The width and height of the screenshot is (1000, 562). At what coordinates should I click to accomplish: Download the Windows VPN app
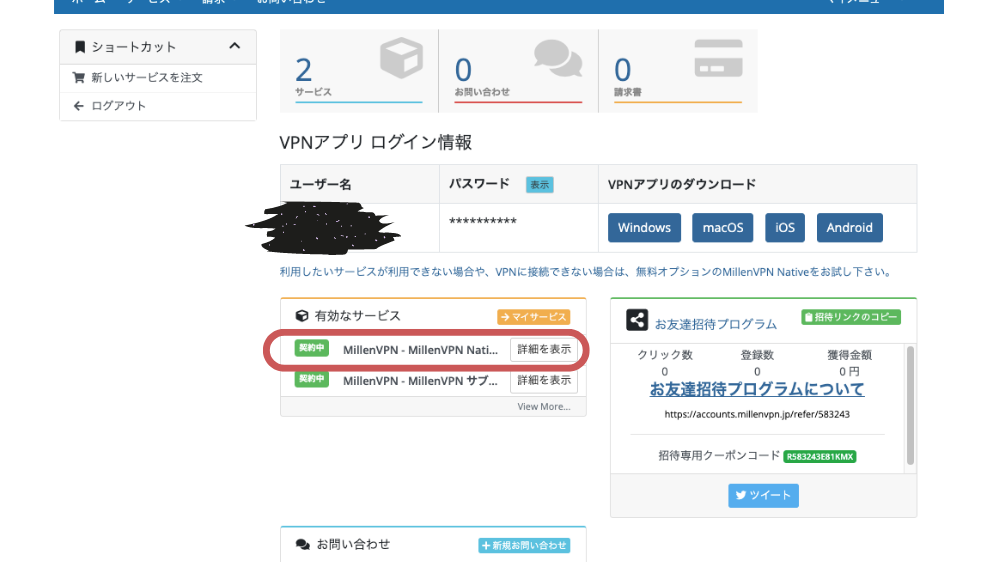(644, 228)
